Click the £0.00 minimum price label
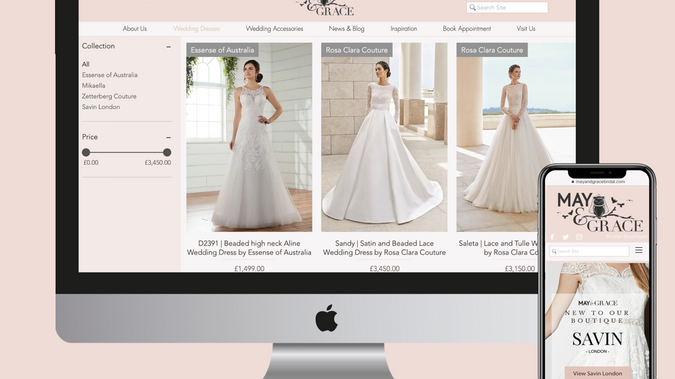675x379 pixels. (91, 163)
